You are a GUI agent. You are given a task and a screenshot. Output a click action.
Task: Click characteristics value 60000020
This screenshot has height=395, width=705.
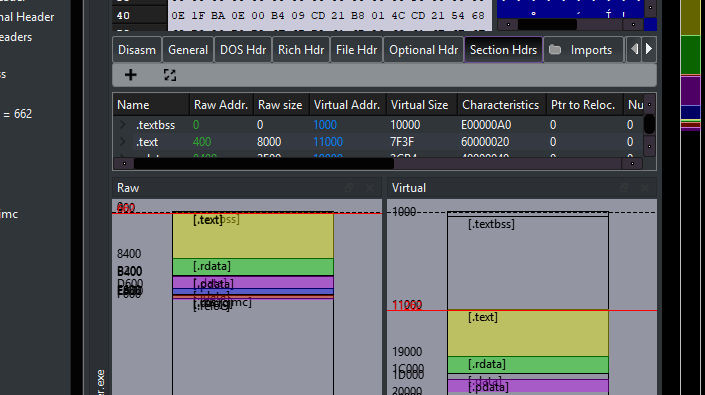click(x=485, y=142)
